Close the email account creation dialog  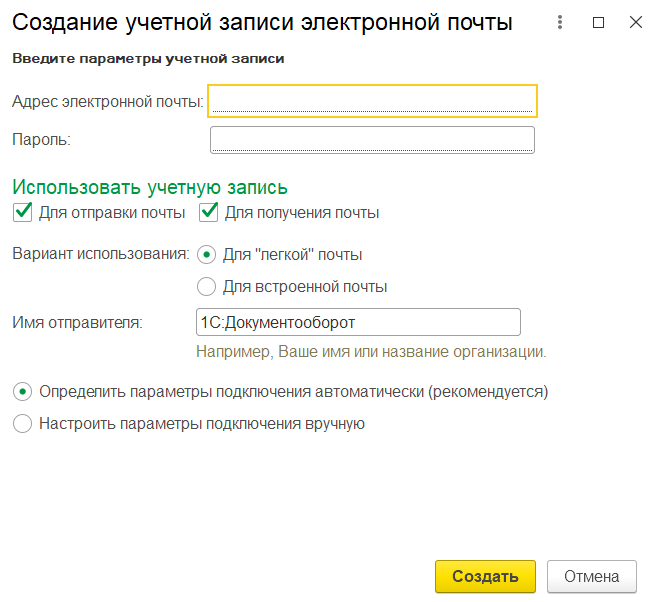(635, 22)
